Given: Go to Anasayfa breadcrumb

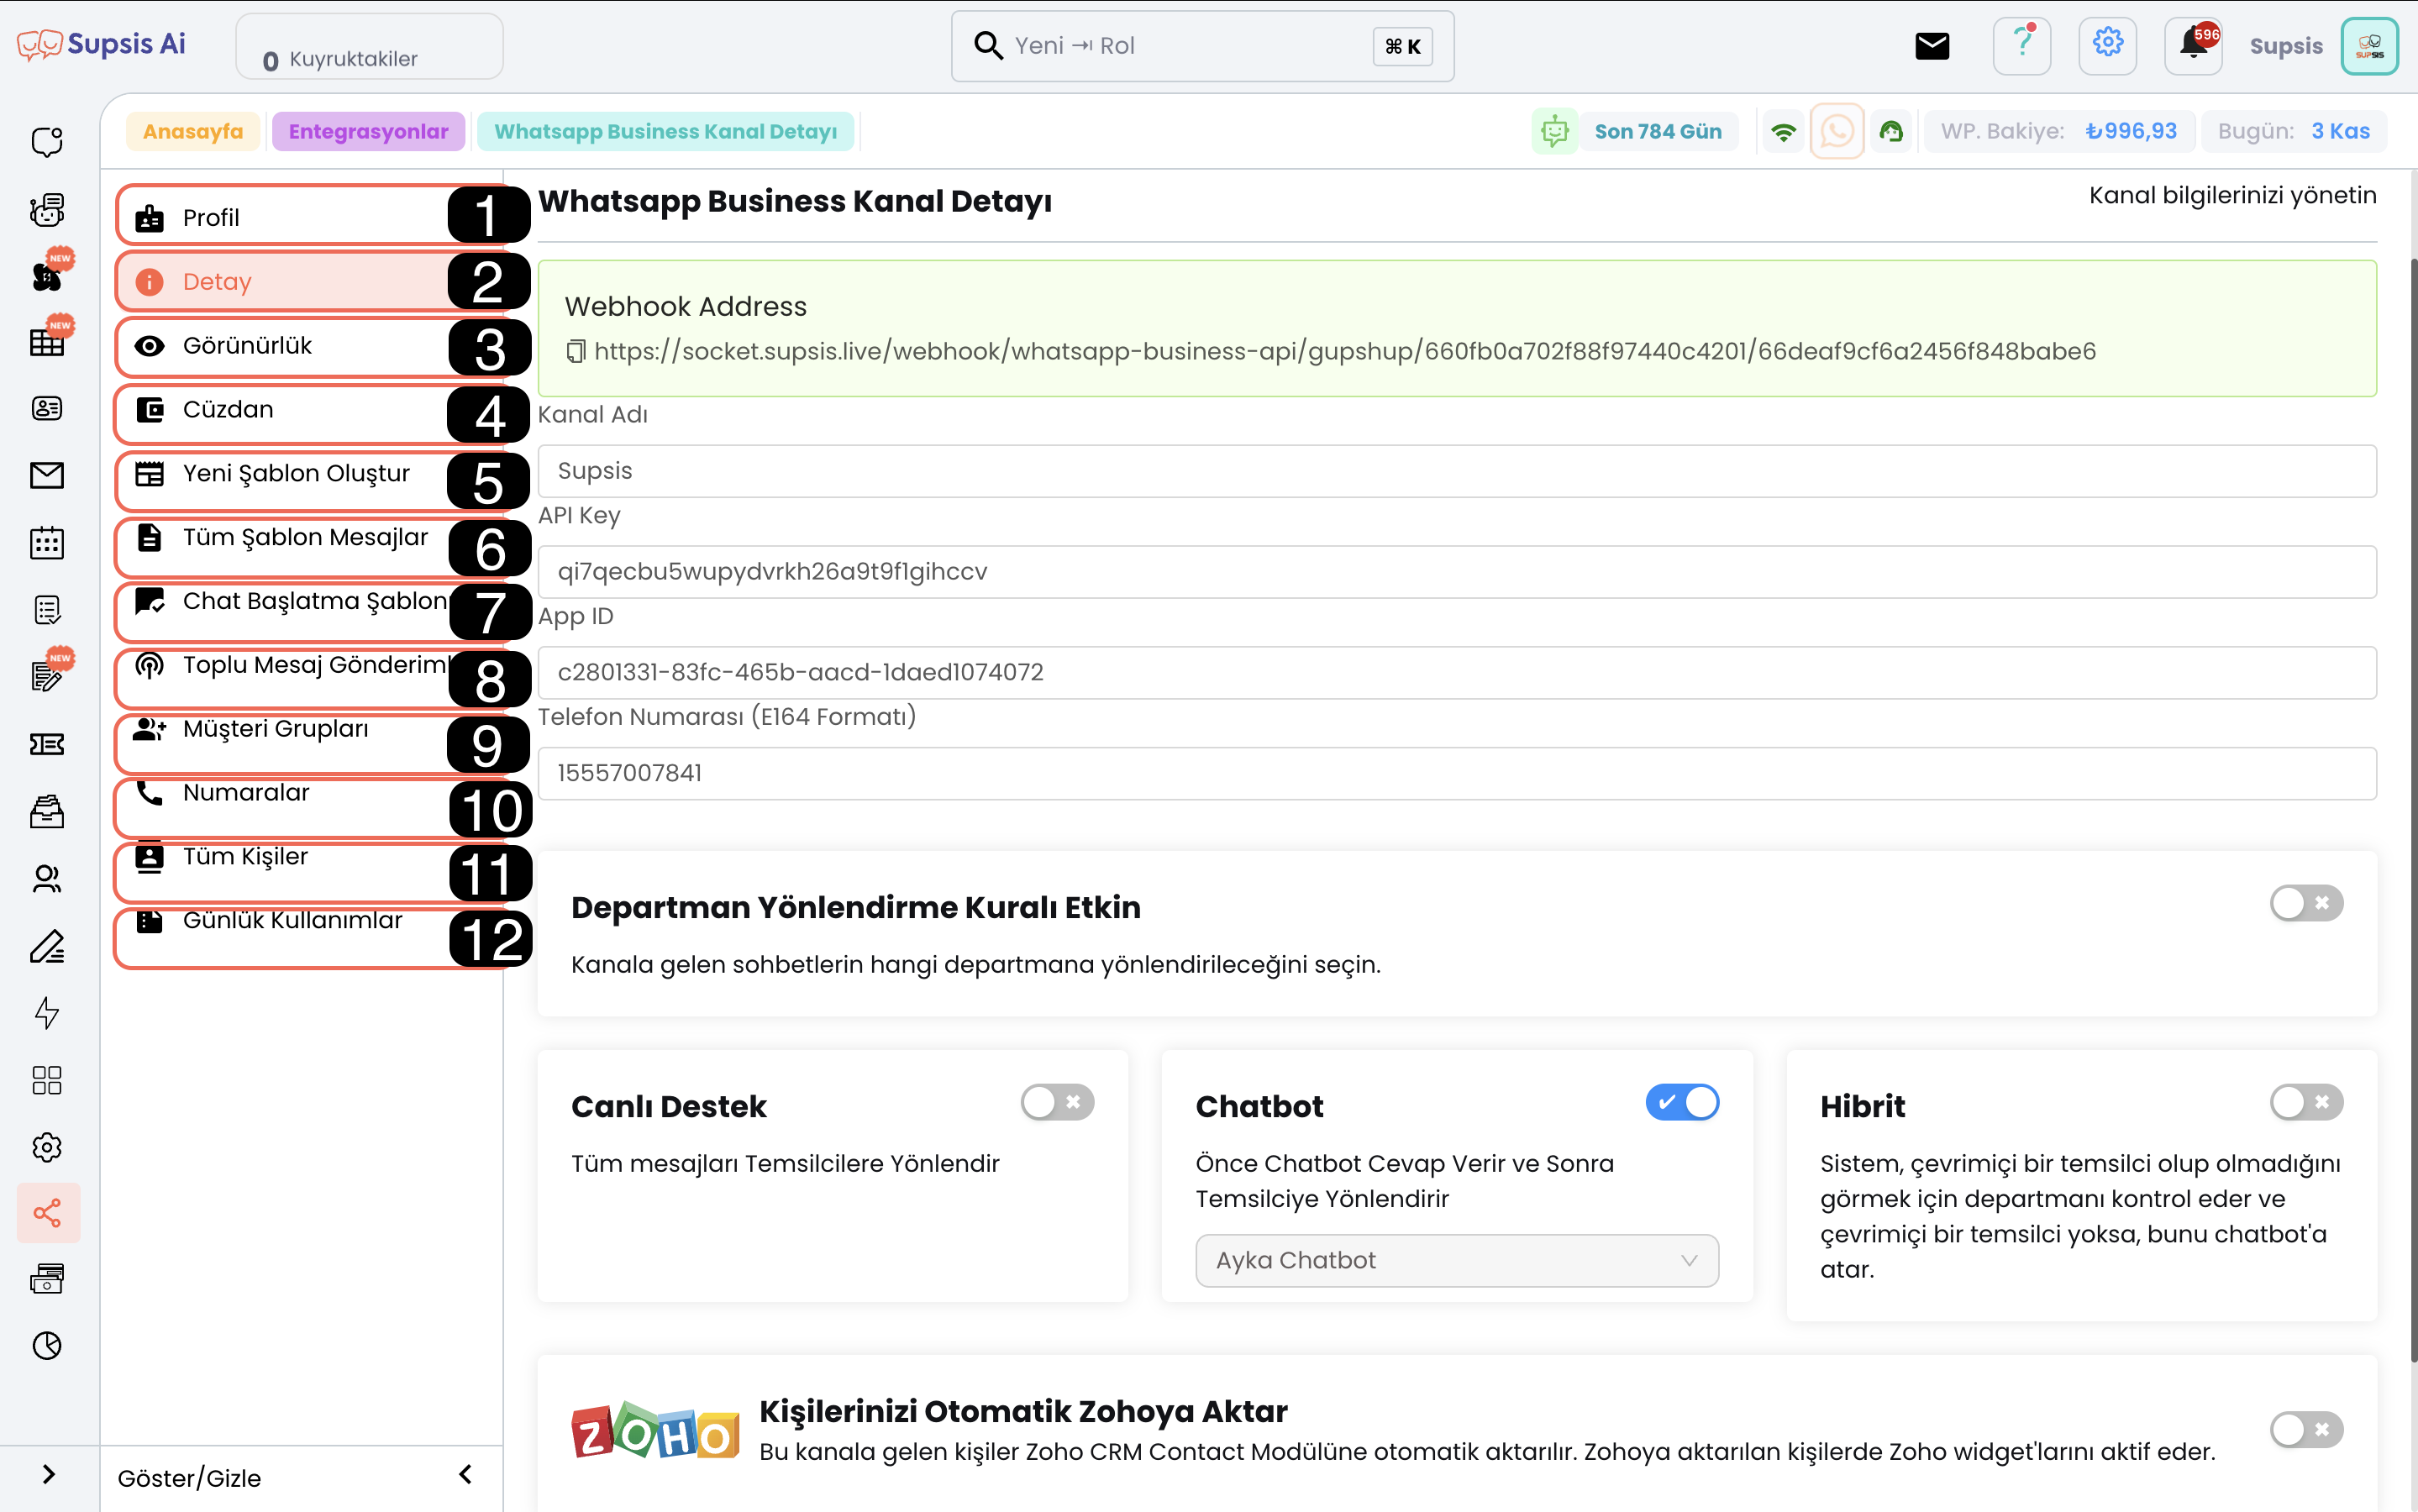Looking at the screenshot, I should (x=193, y=131).
